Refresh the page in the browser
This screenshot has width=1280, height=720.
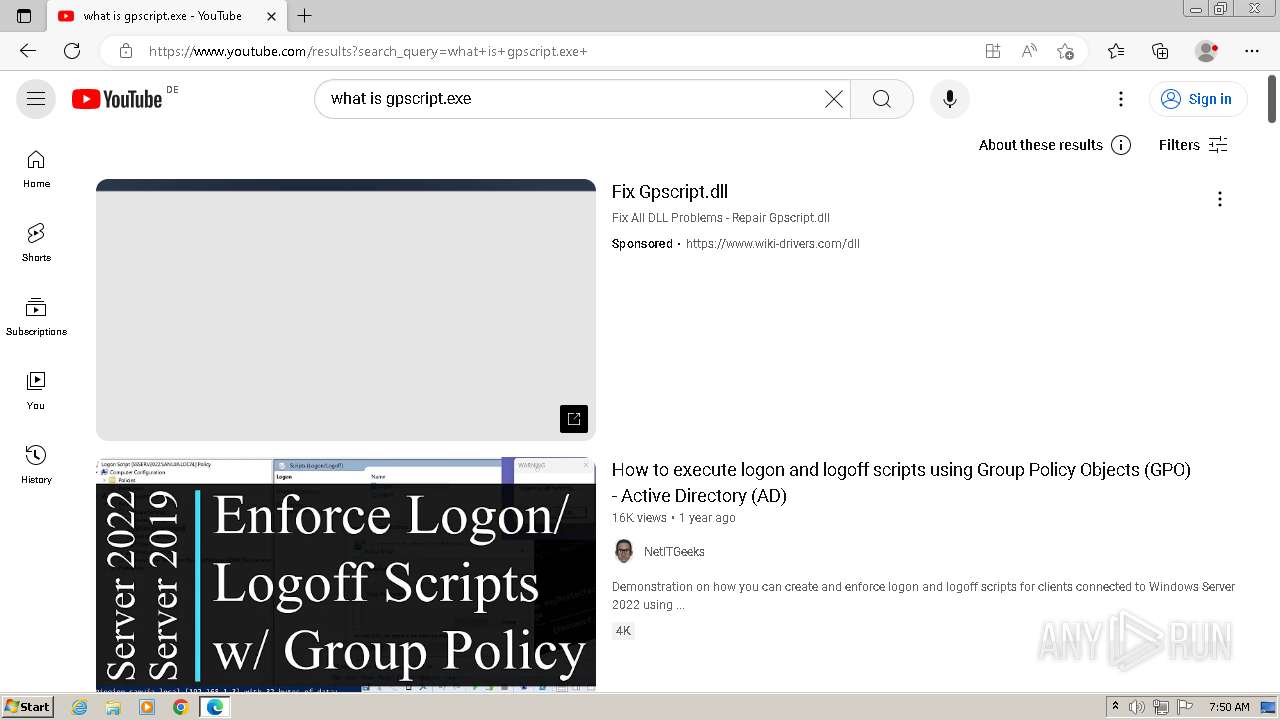(72, 51)
